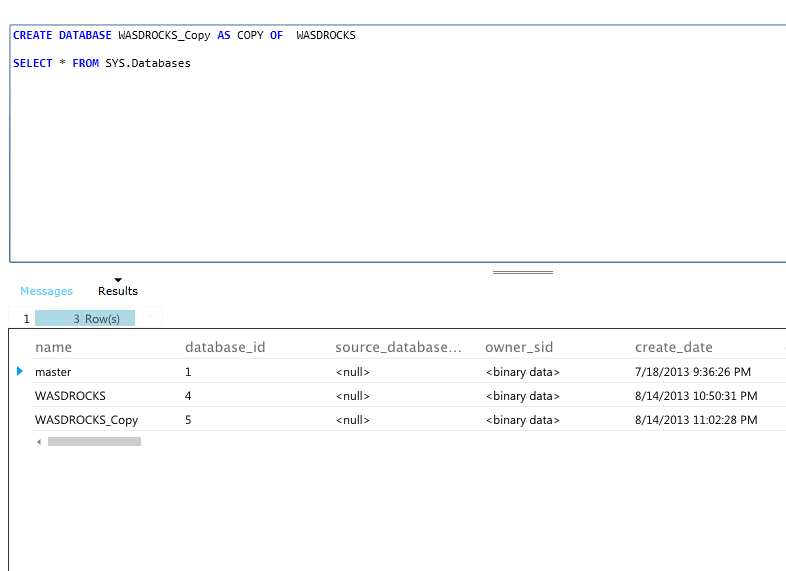Select the WASDROCKS name cell

pos(70,396)
